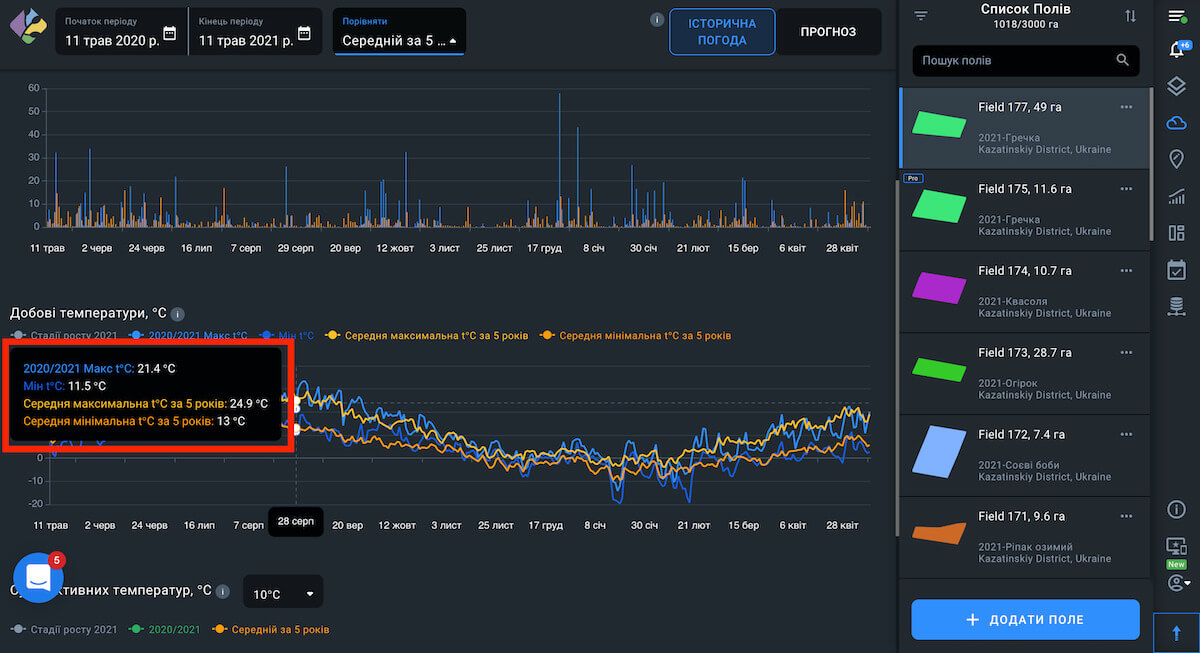The width and height of the screenshot is (1200, 653).
Task: Expand the 10°C base temperature dropdown
Action: point(283,594)
